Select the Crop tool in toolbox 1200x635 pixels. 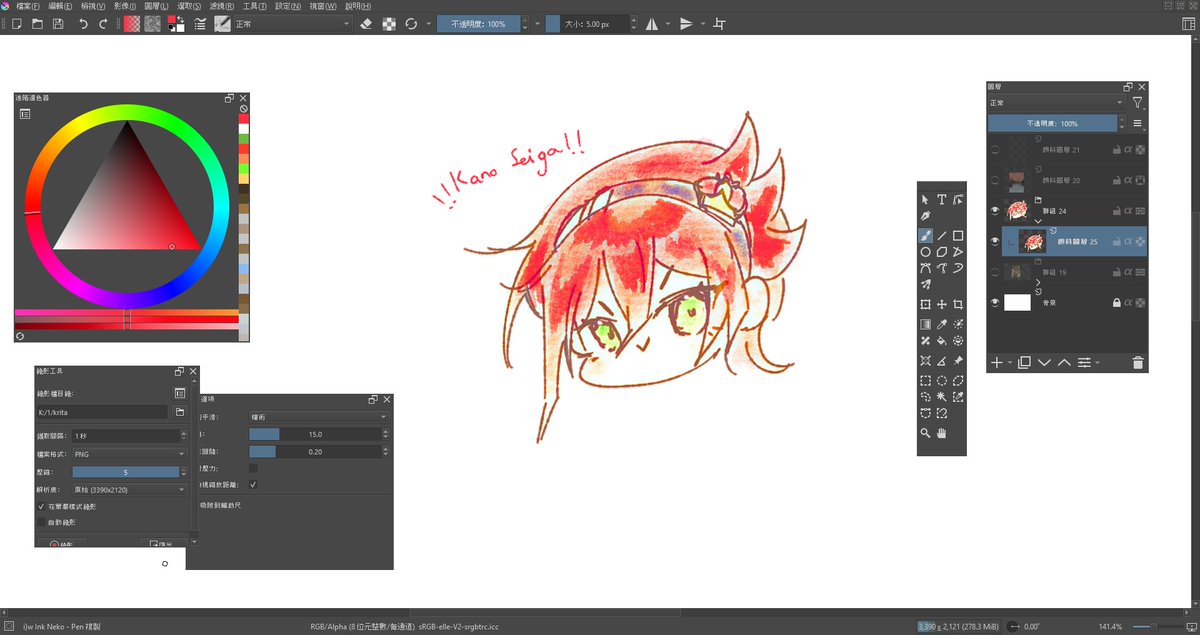point(958,304)
